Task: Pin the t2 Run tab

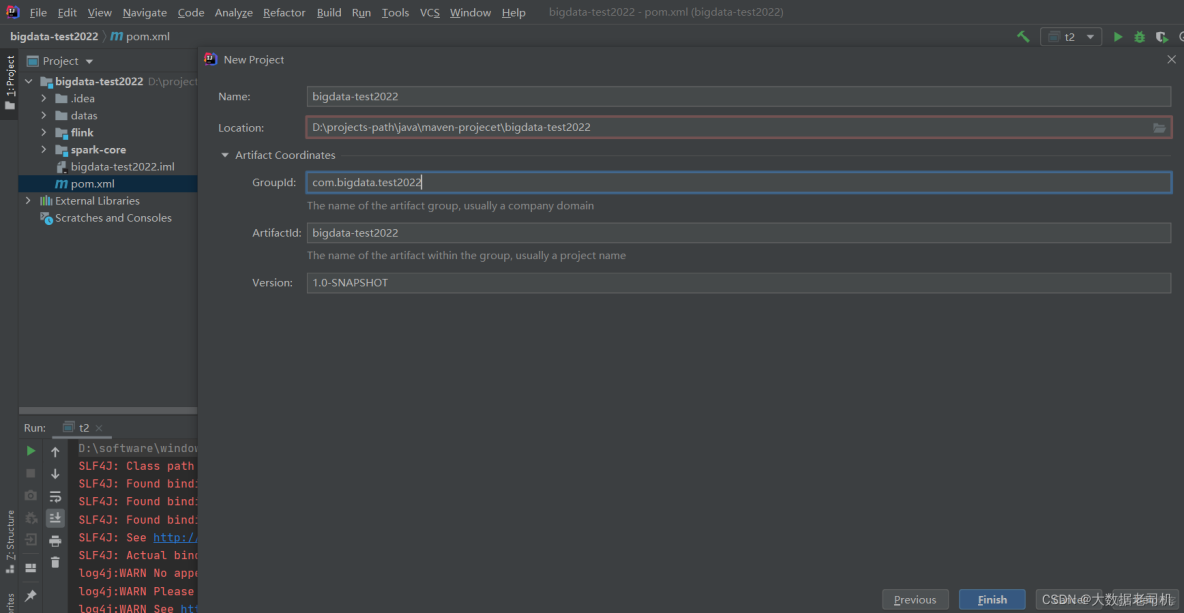Action: pos(30,594)
